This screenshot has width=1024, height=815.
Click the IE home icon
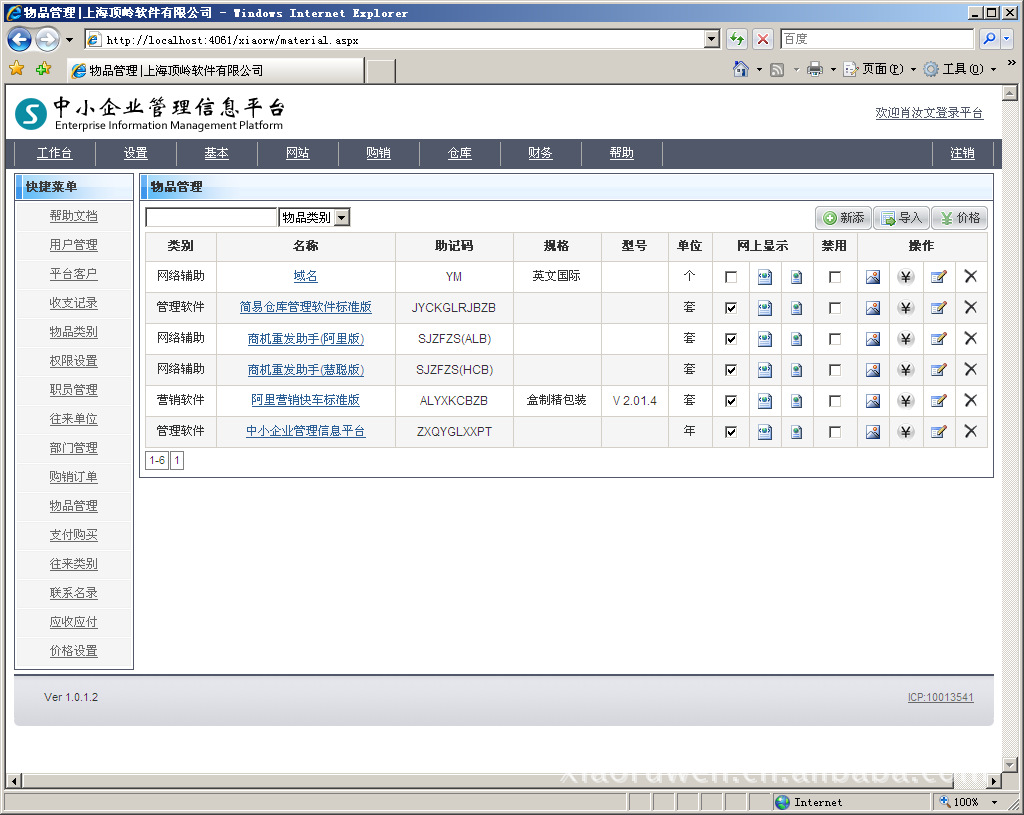tap(741, 70)
